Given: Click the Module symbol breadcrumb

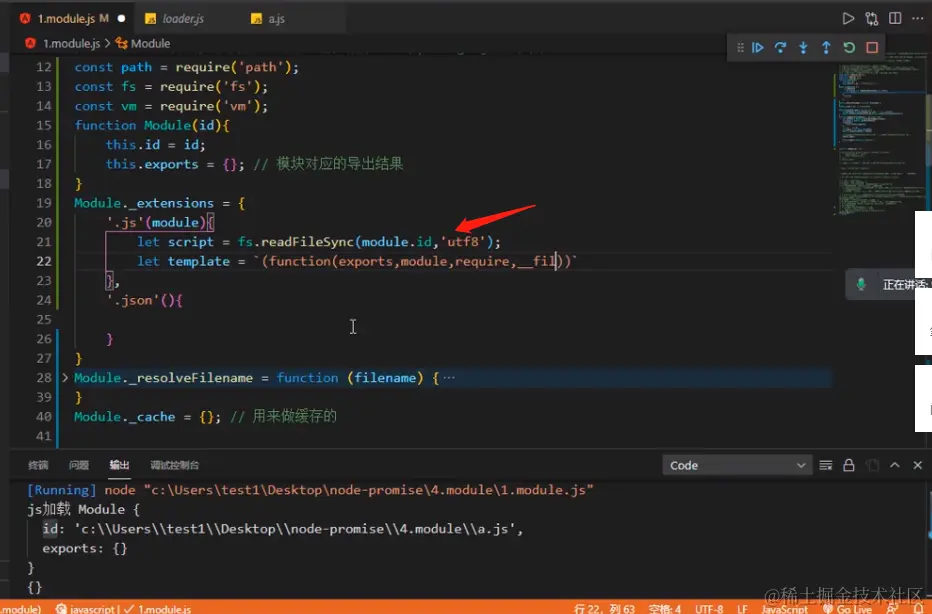Looking at the screenshot, I should pos(150,43).
